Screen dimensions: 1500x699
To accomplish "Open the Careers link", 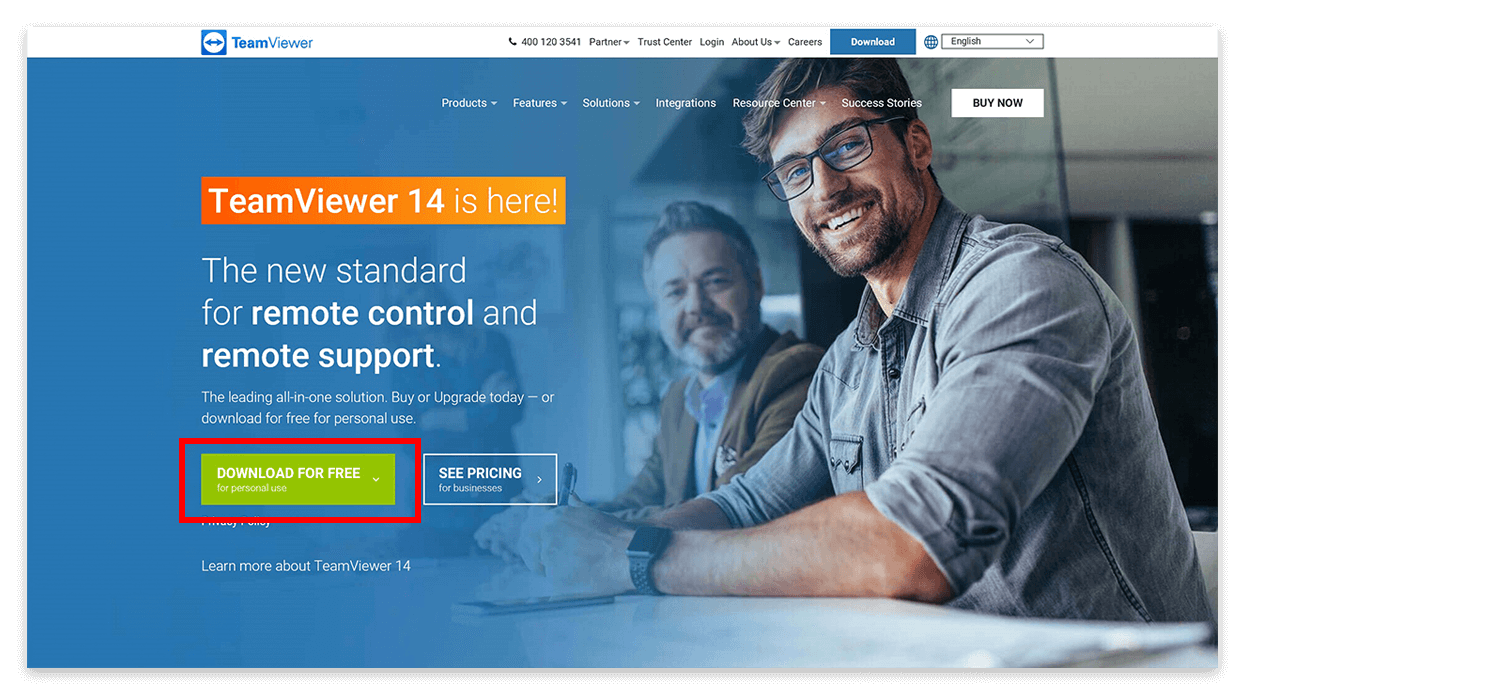I will 805,42.
